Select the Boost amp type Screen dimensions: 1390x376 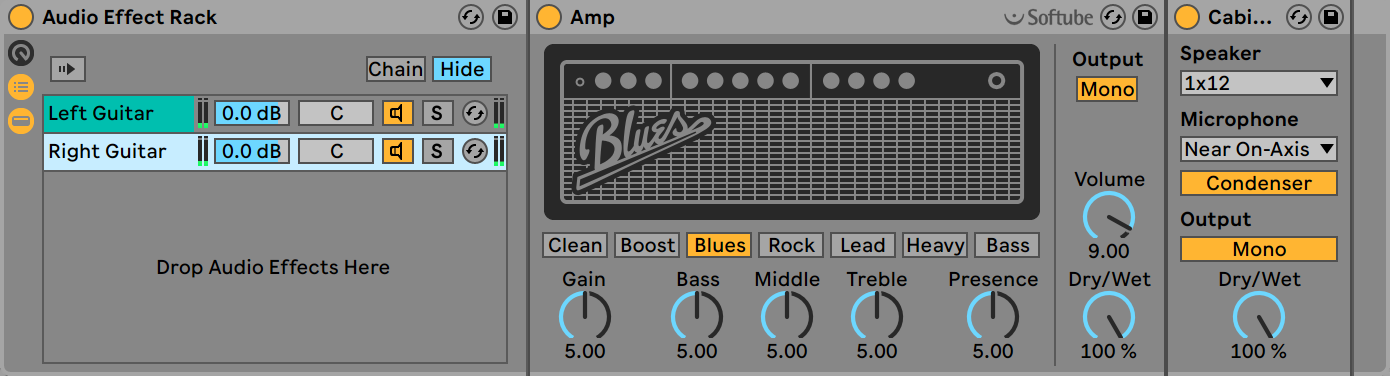[647, 245]
